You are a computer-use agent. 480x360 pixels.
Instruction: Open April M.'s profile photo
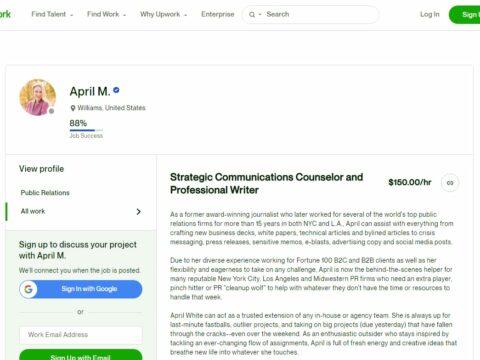tap(37, 97)
